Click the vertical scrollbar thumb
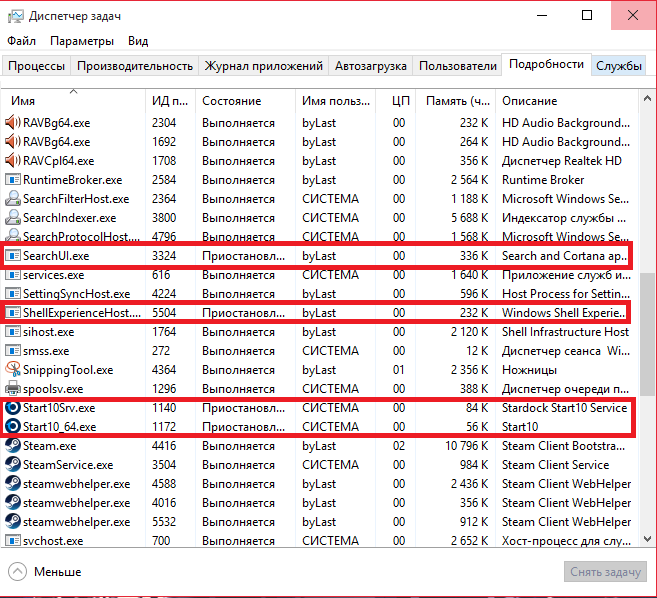The width and height of the screenshot is (657, 598). [x=647, y=334]
